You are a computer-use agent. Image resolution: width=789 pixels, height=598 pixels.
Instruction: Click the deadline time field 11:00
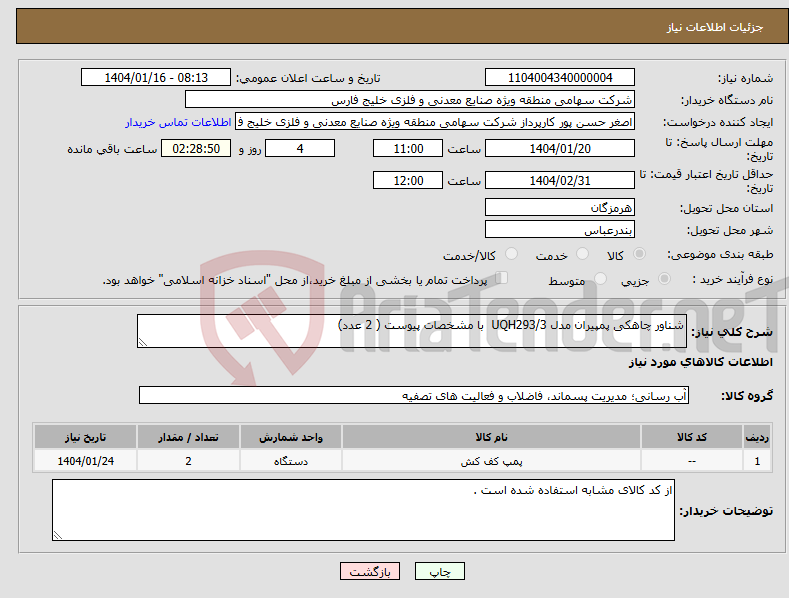coord(408,148)
